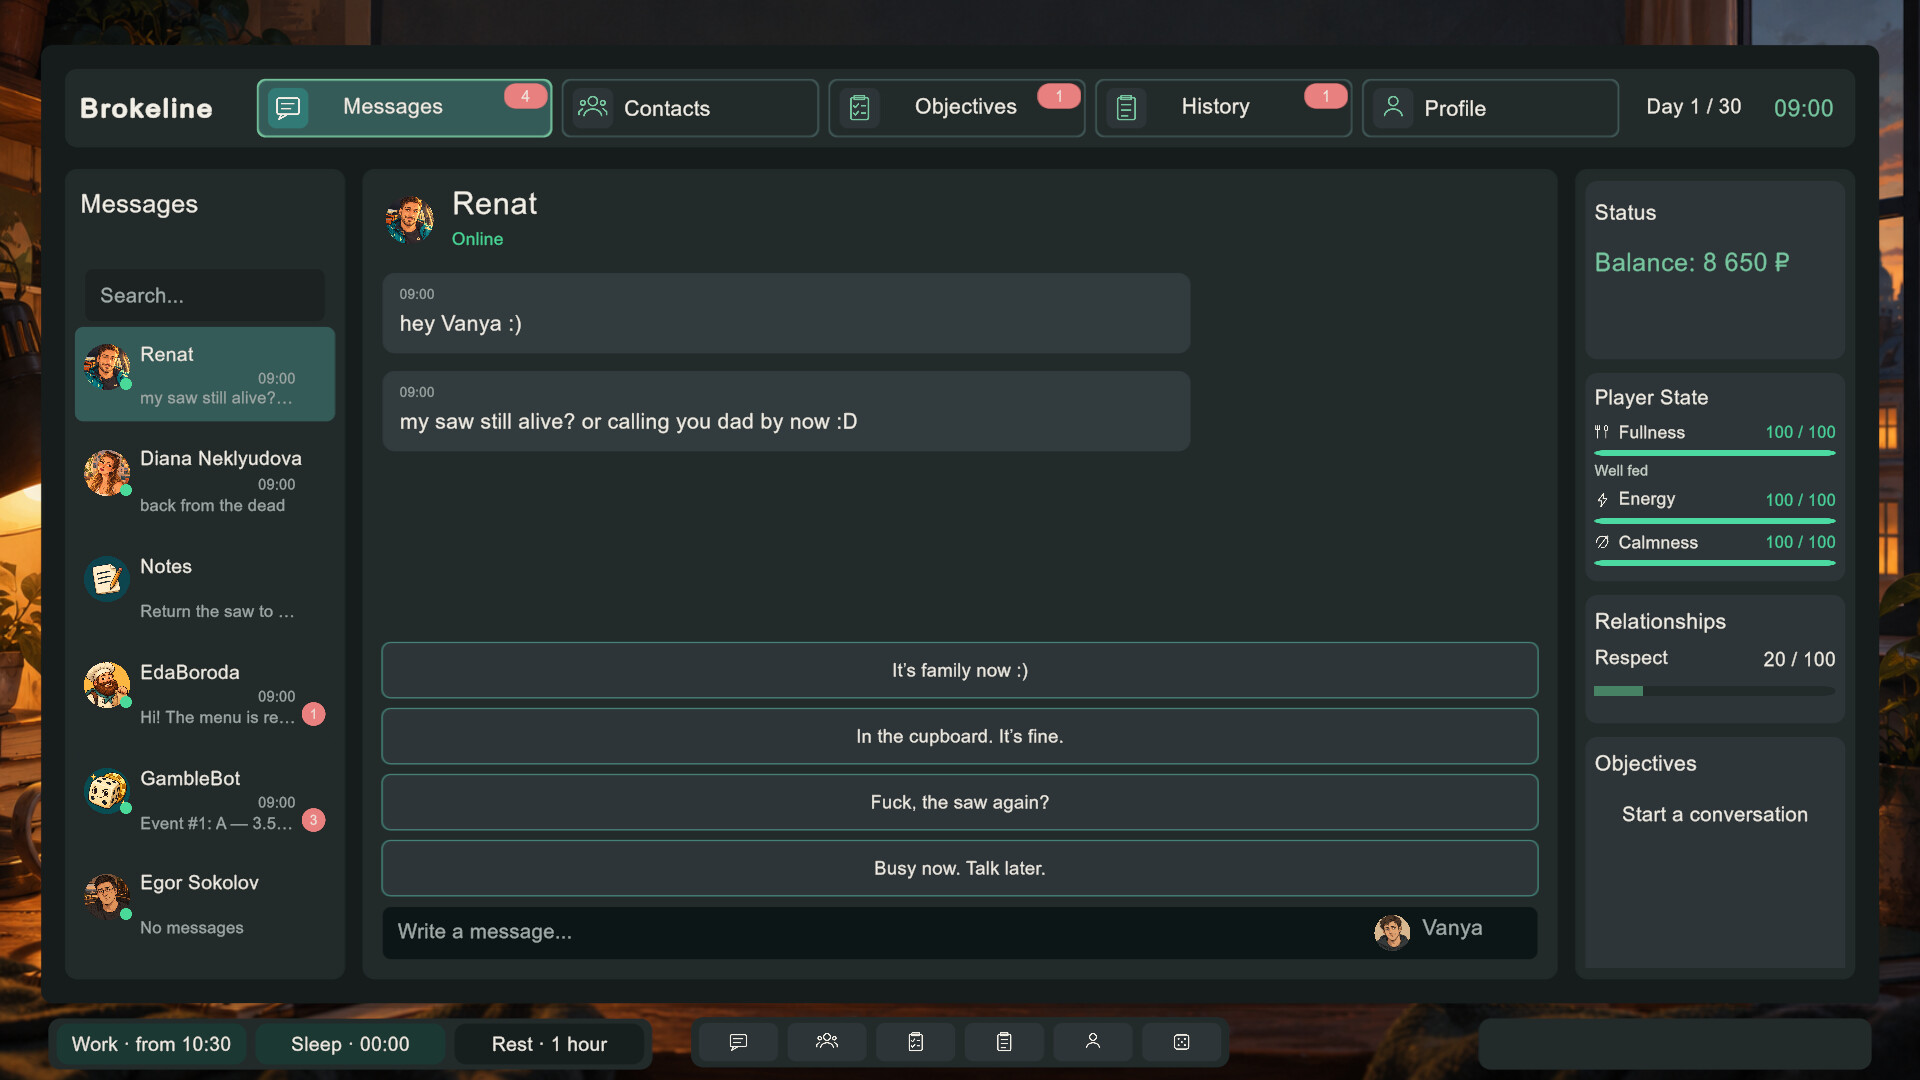The width and height of the screenshot is (1920, 1080).
Task: Click the Day 1 / 30 indicator
Action: (x=1693, y=106)
